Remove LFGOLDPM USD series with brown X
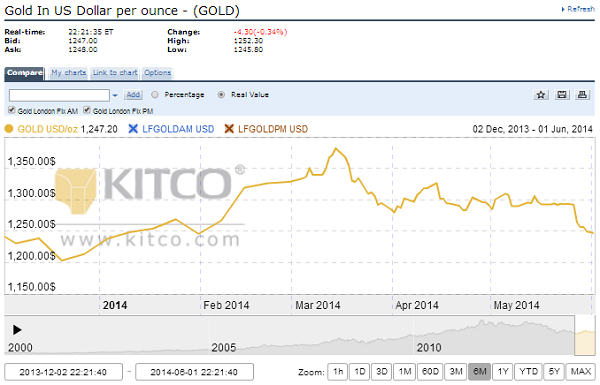This screenshot has width=600, height=385. tap(229, 129)
